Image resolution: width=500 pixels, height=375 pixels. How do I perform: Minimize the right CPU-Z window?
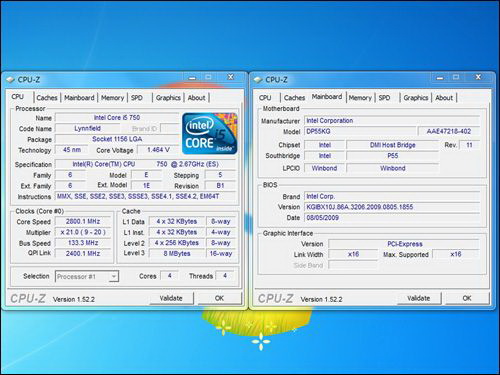[x=440, y=78]
